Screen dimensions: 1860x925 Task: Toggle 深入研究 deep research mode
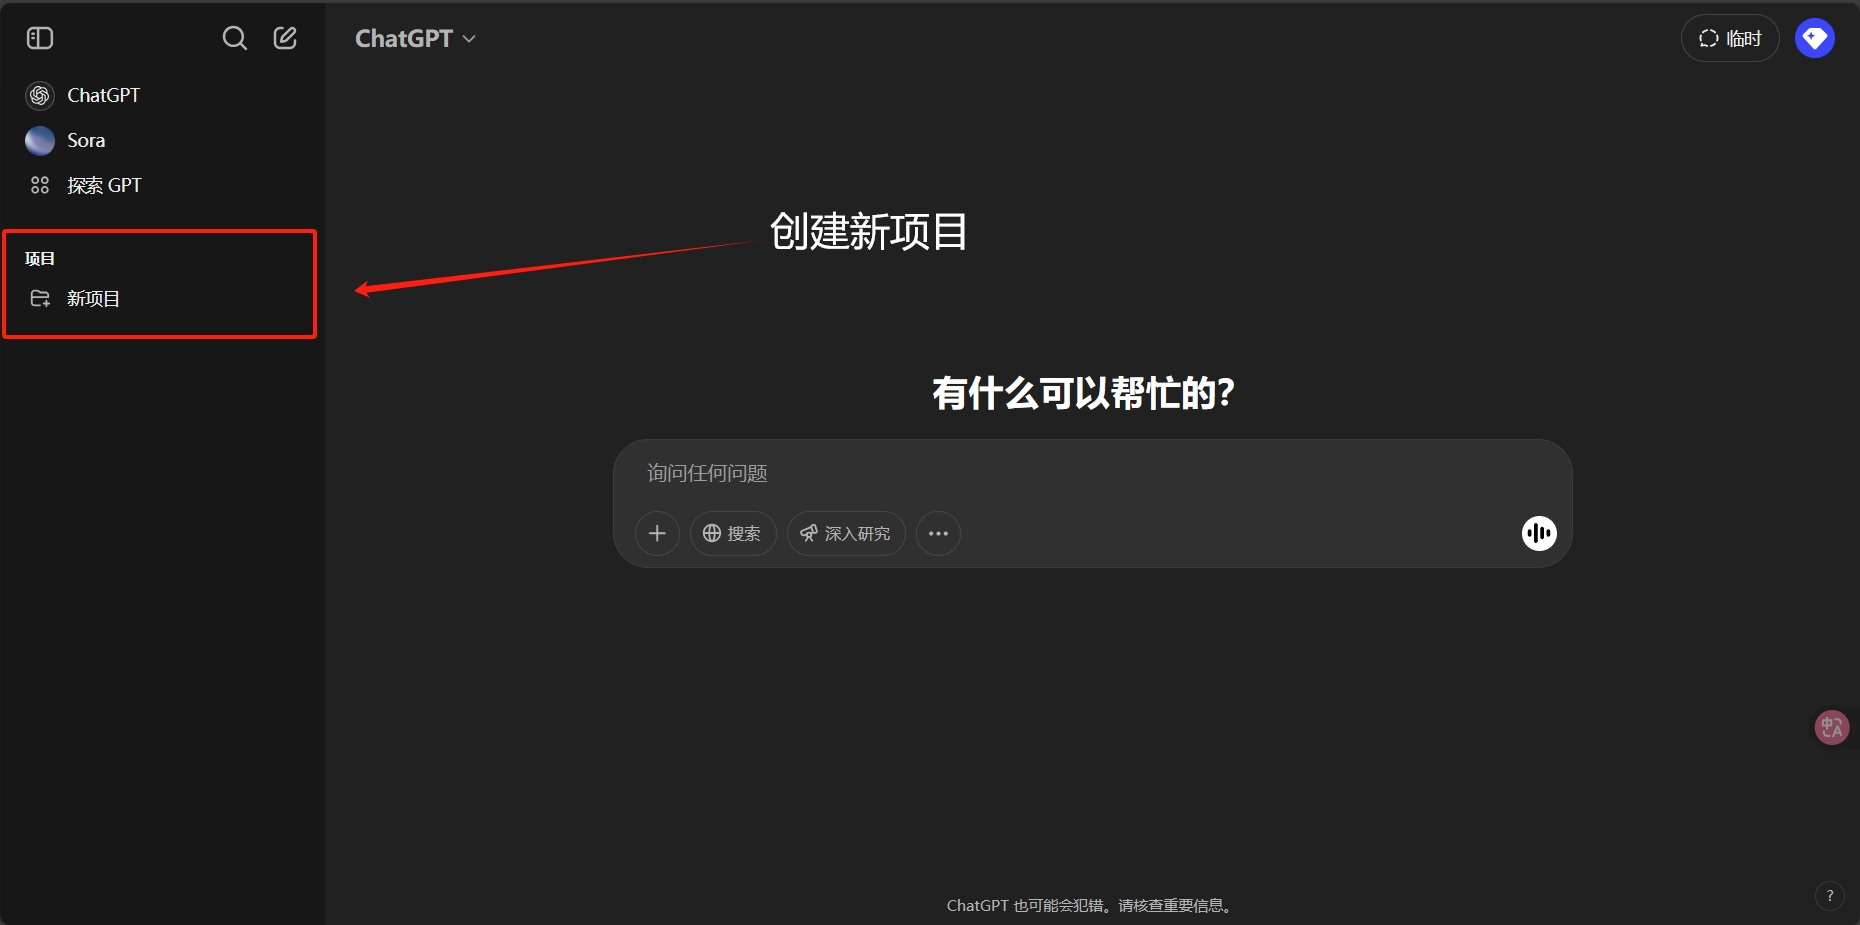845,533
